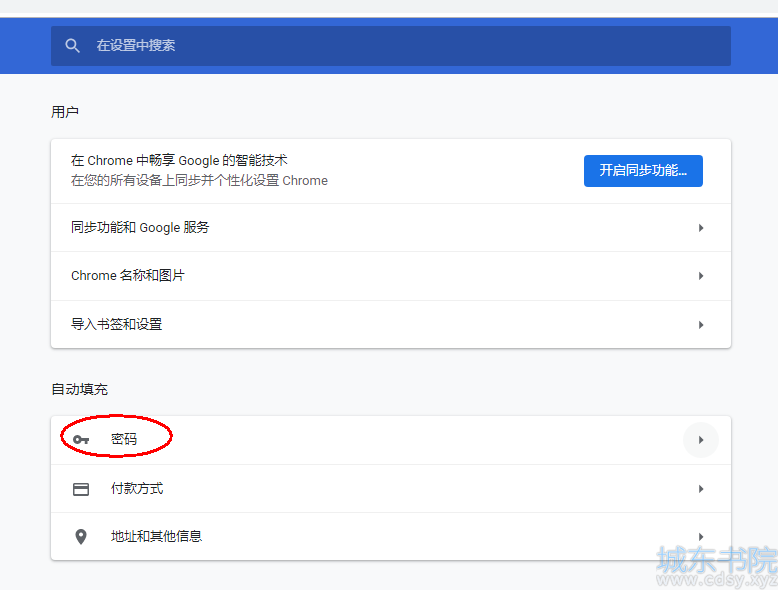Click the 开启同步功能 button
This screenshot has height=590, width=778.
click(643, 171)
